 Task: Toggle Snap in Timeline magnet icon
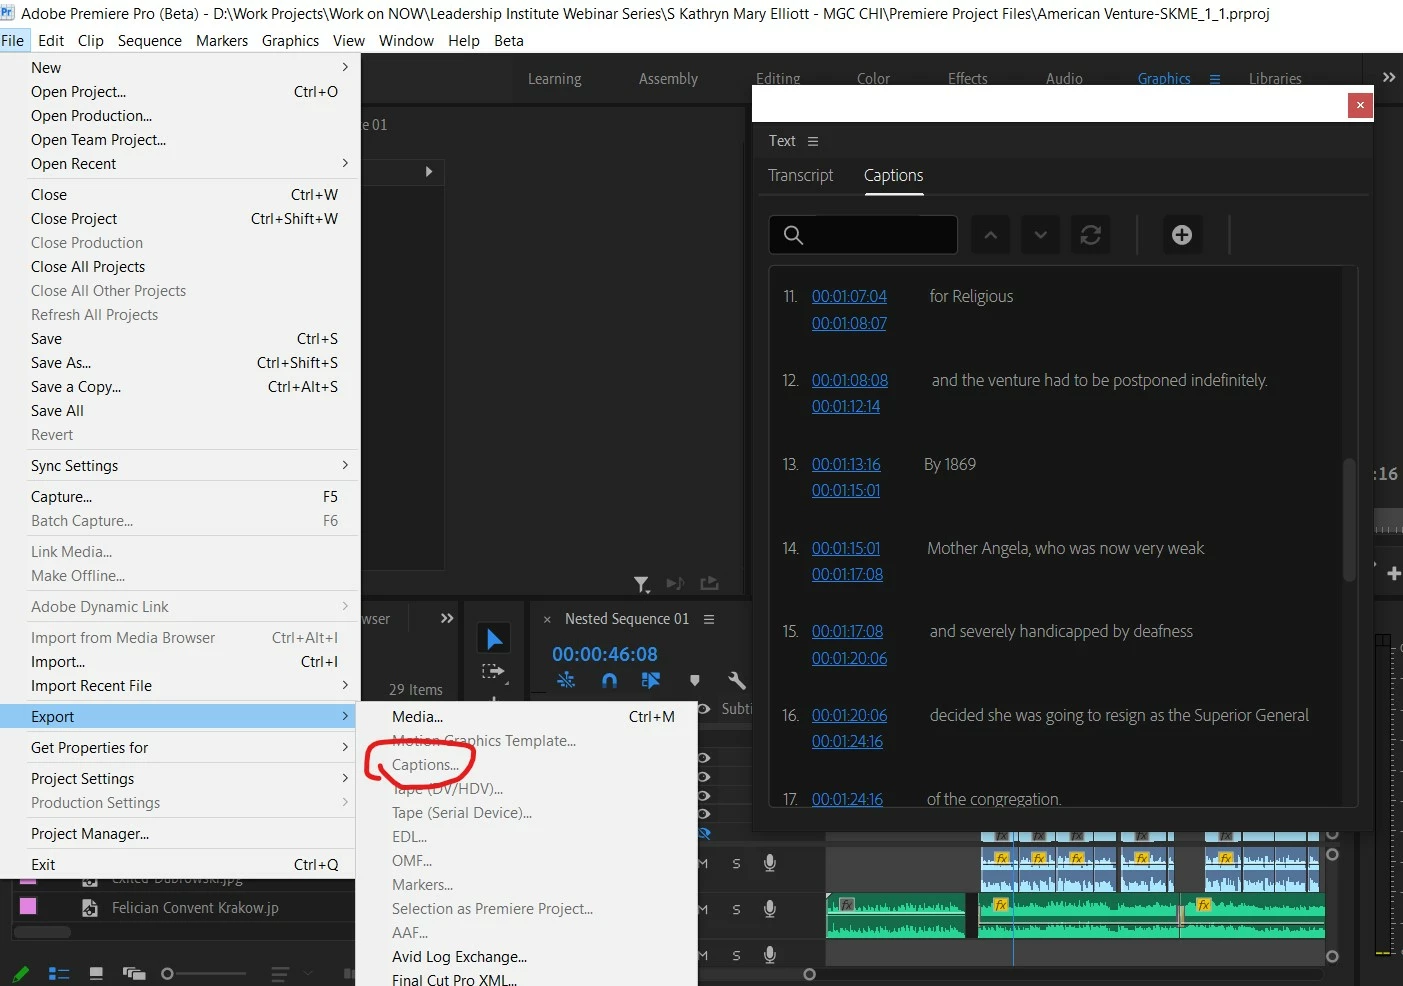pos(609,681)
